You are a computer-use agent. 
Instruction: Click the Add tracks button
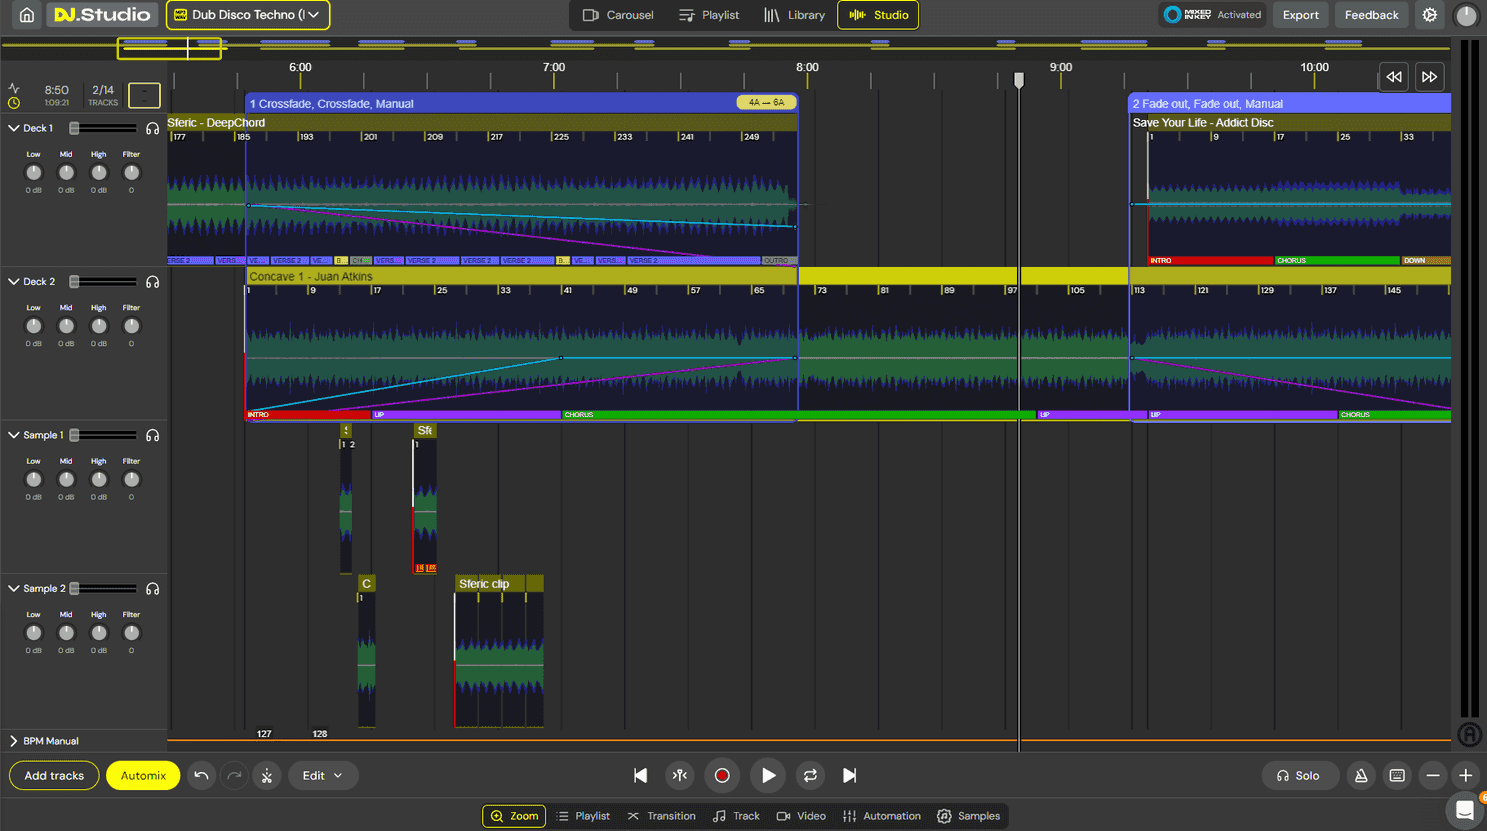coord(53,775)
